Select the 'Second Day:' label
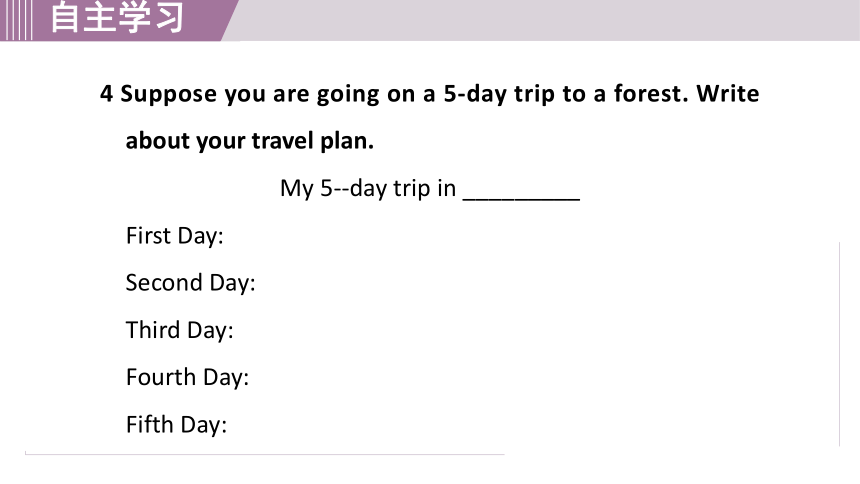This screenshot has width=860, height=484. click(x=190, y=283)
